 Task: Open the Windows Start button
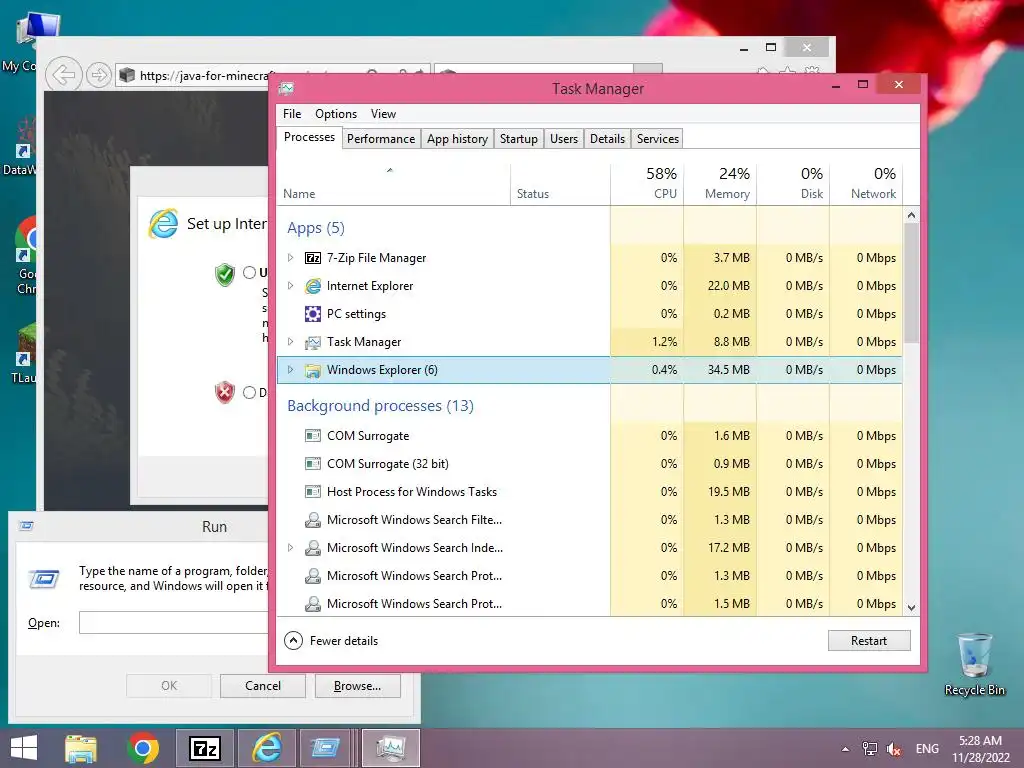coord(24,748)
